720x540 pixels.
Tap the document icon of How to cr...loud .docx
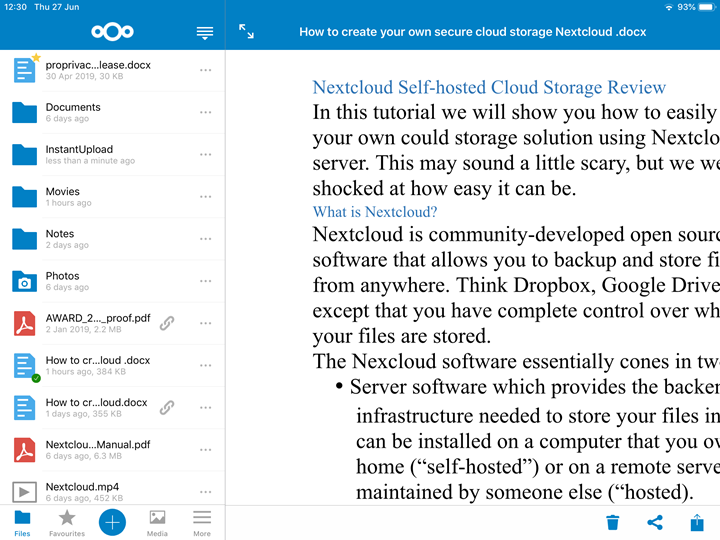pyautogui.click(x=24, y=366)
